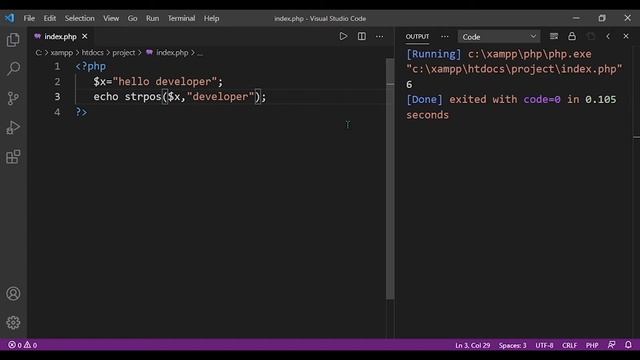Image resolution: width=640 pixels, height=360 pixels.
Task: Click code=0 in the output
Action: point(542,100)
